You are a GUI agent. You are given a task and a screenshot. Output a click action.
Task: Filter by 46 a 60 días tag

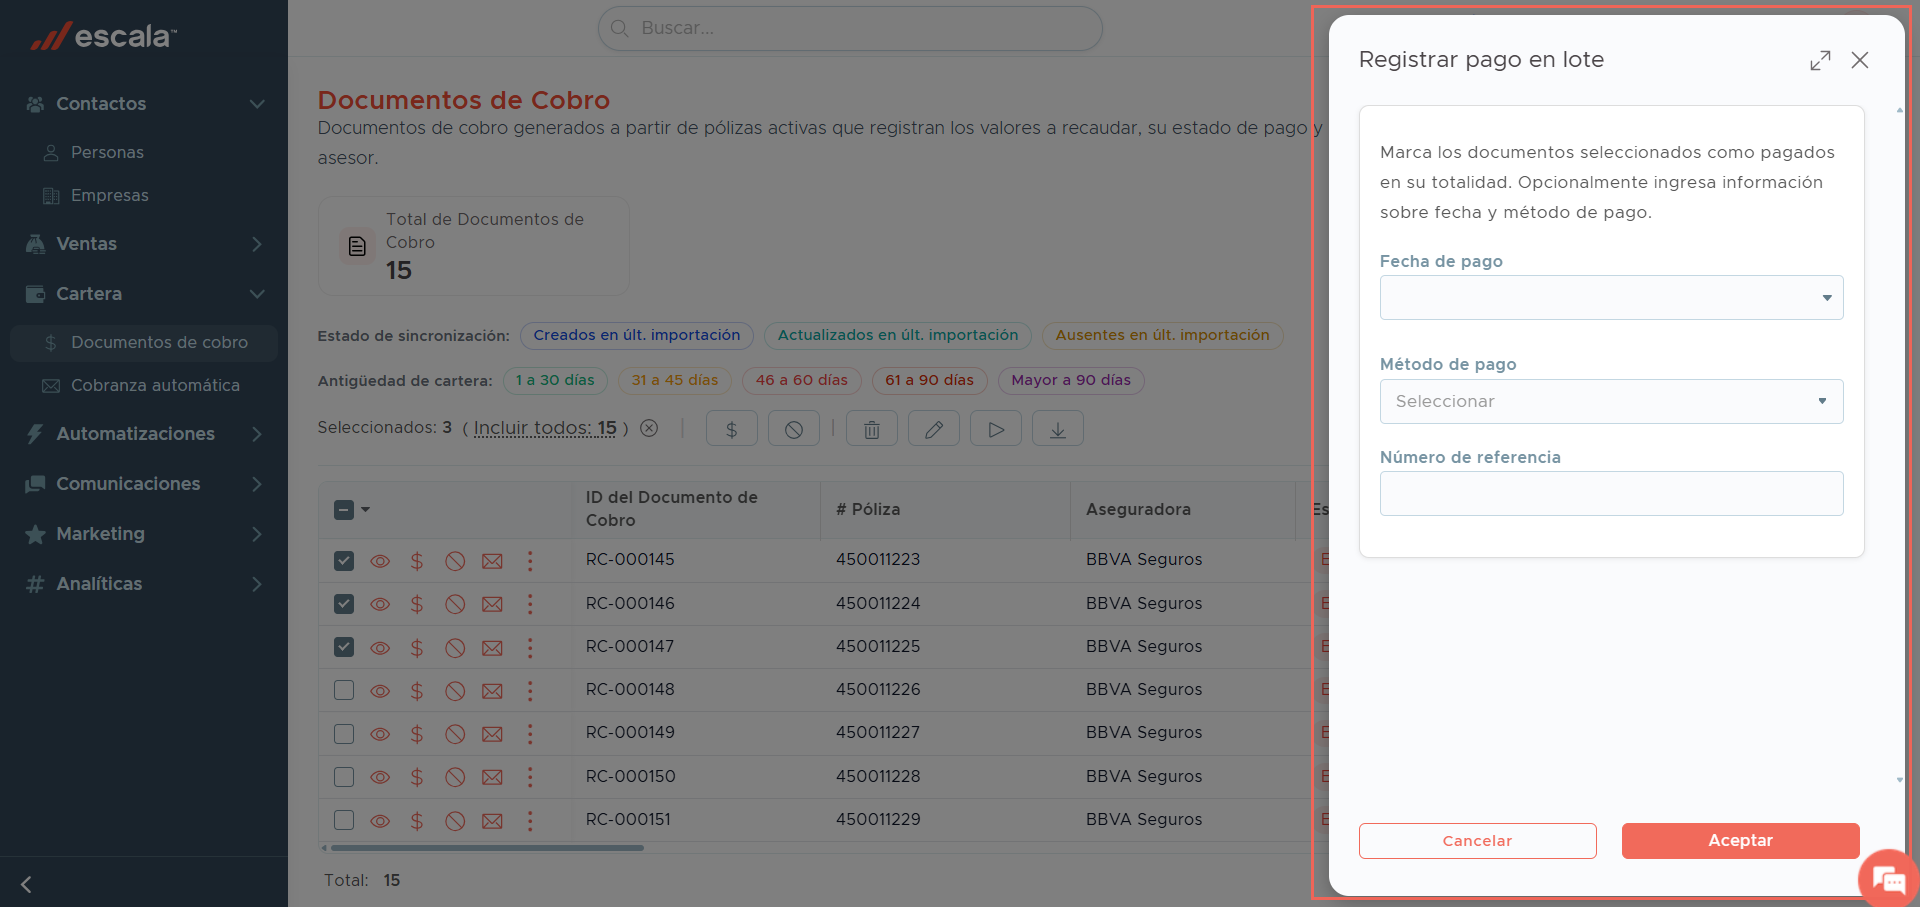[802, 380]
